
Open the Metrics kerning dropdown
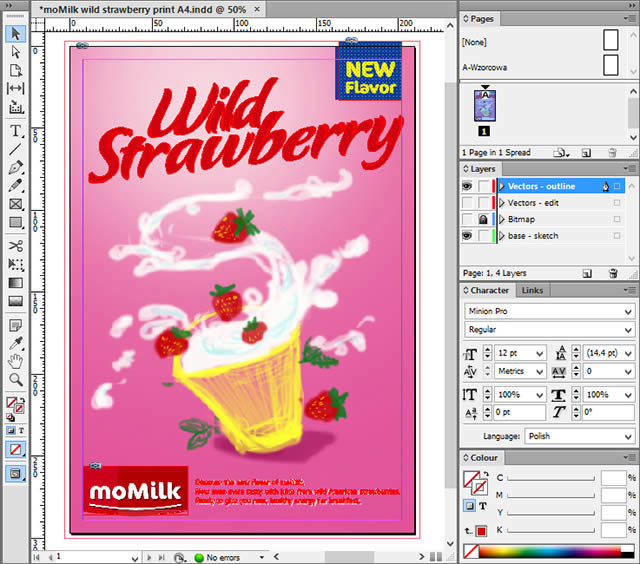(540, 371)
